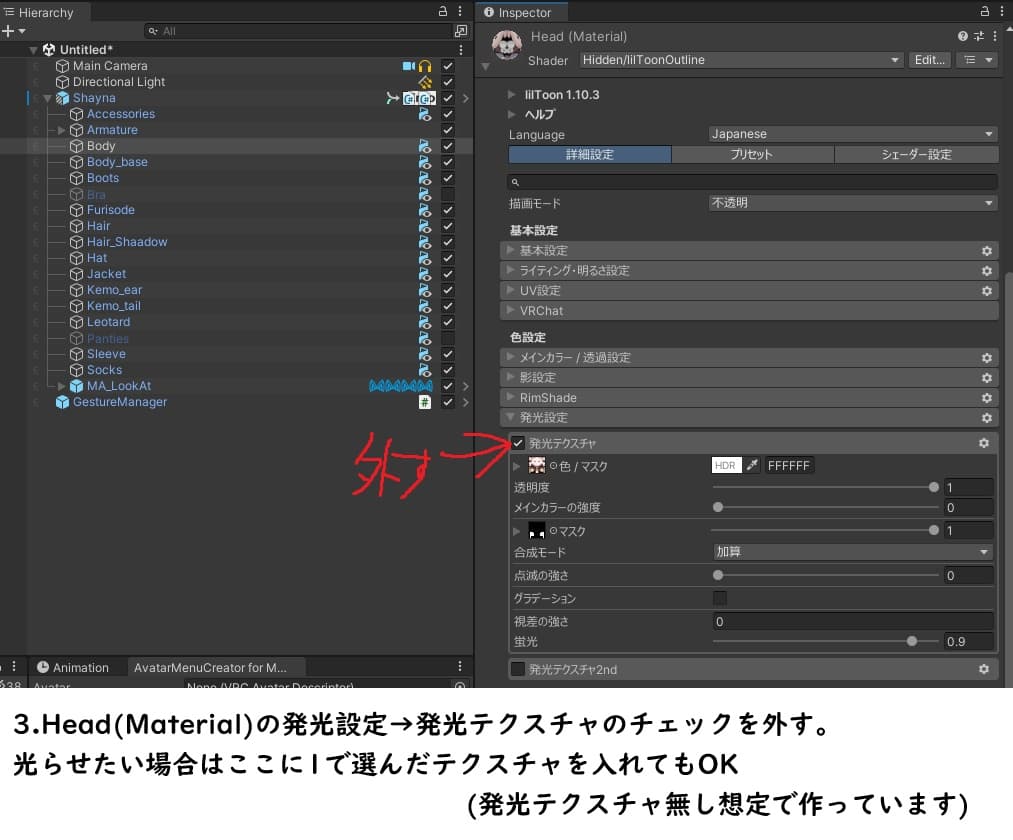Enable the 発光テクスチャ2nd checkbox
Screen dimensions: 1013x840
point(518,669)
